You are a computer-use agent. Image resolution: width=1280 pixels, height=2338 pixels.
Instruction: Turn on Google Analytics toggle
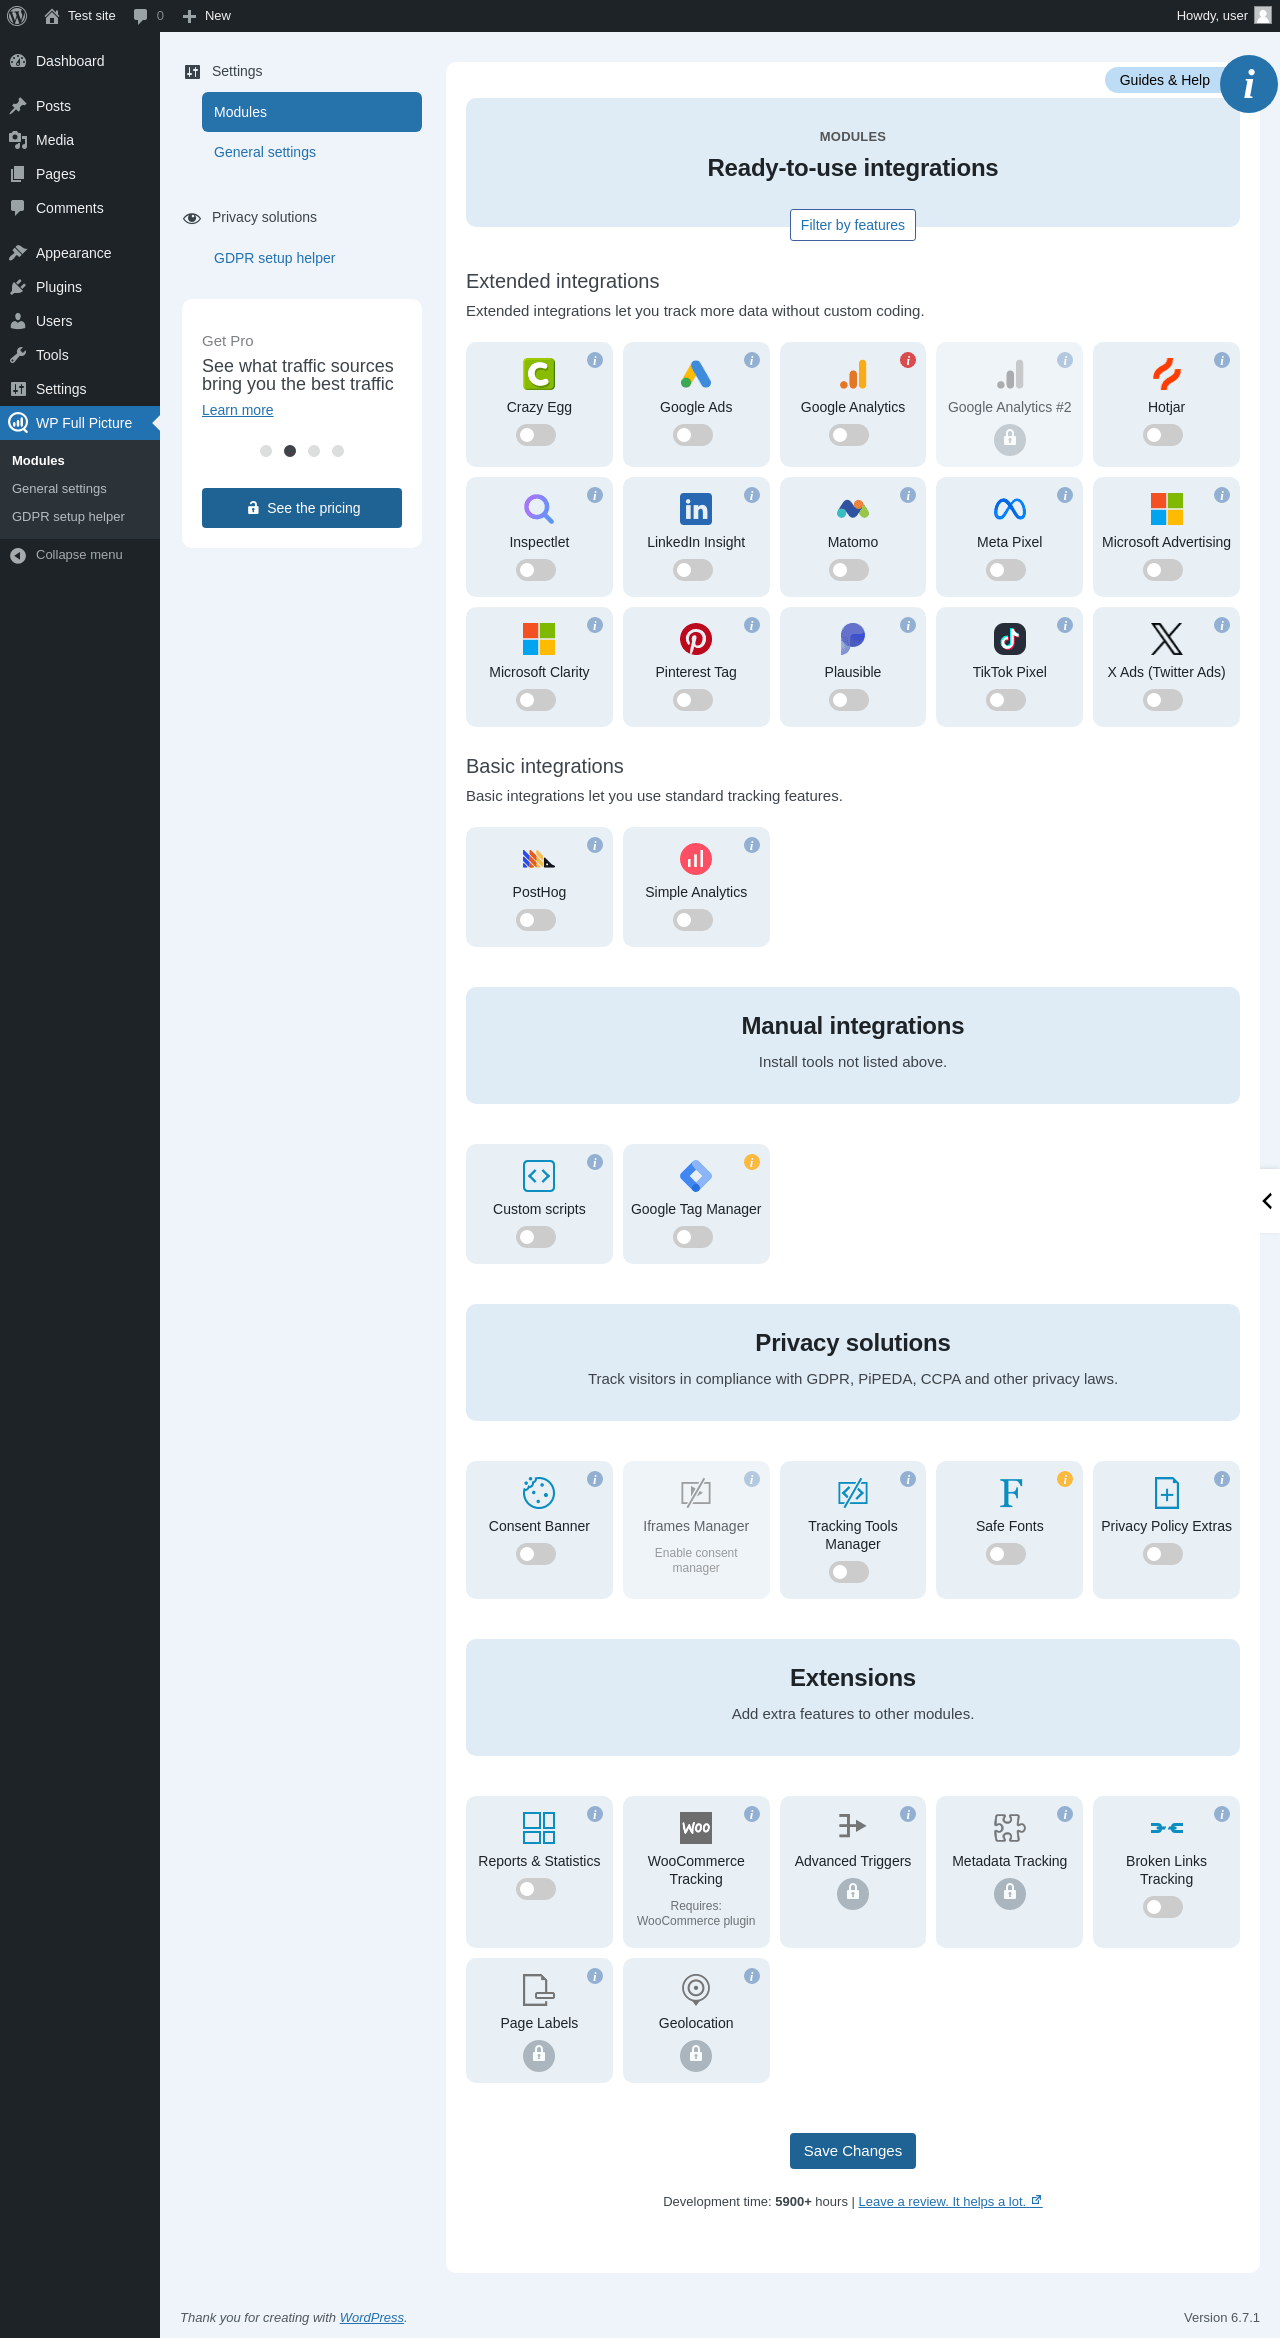849,435
